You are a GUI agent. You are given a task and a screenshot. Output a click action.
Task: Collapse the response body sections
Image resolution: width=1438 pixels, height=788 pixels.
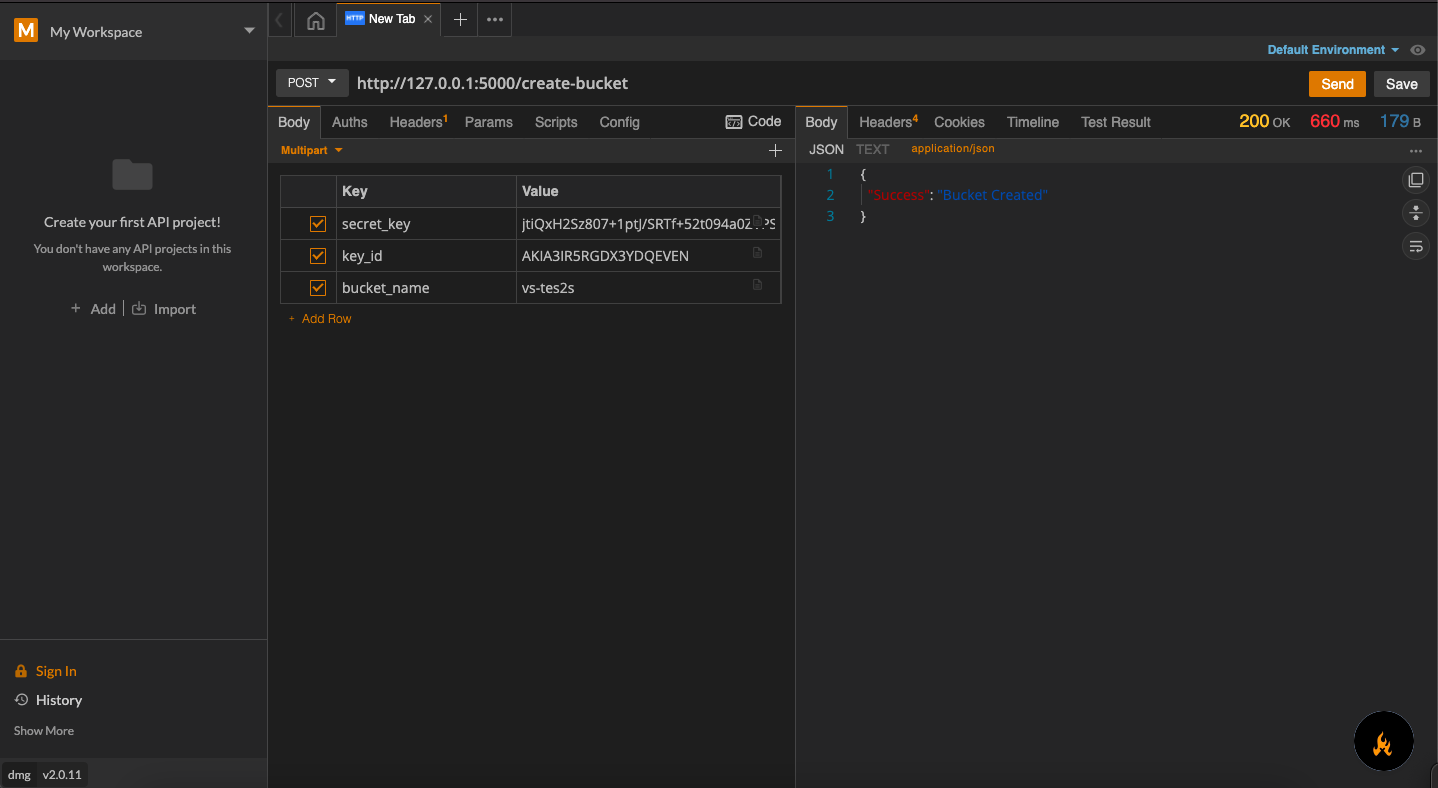pos(1416,213)
